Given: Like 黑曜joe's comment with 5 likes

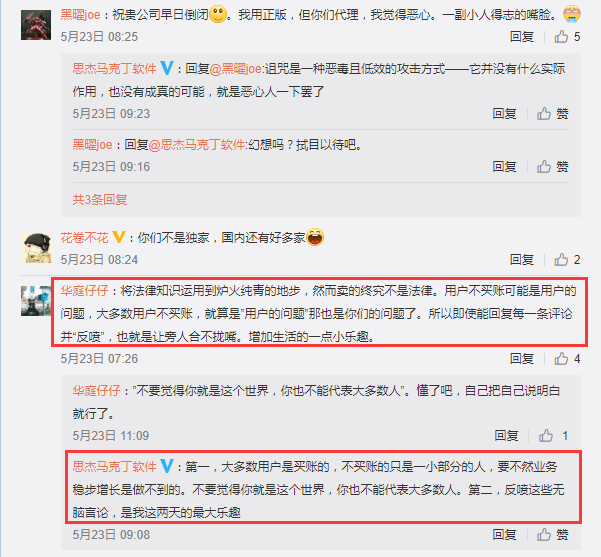Looking at the screenshot, I should 567,37.
